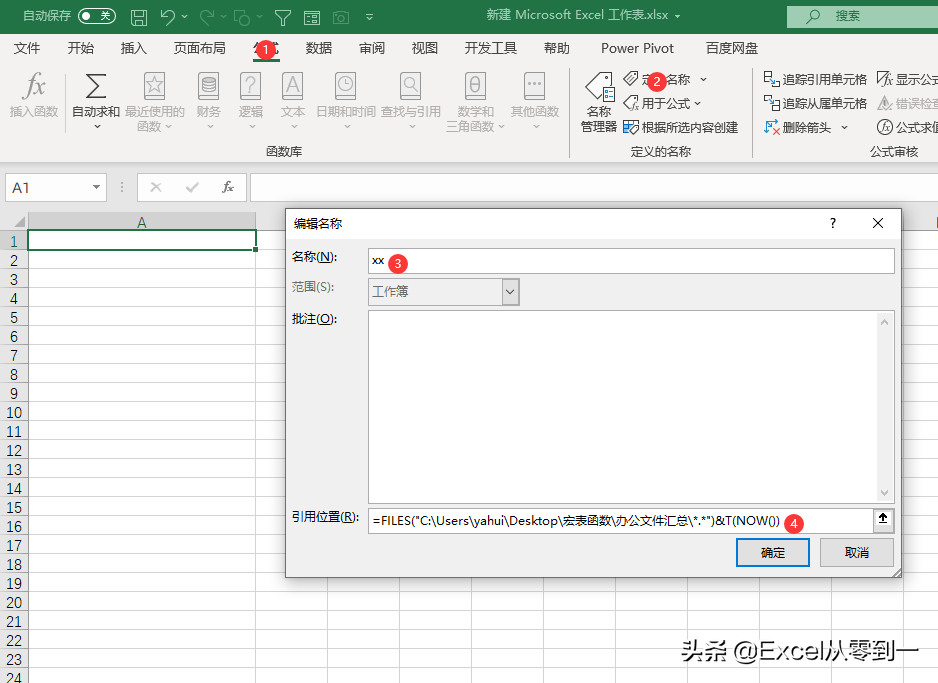Open the Undo history dropdown arrow
The image size is (938, 683).
pyautogui.click(x=185, y=17)
